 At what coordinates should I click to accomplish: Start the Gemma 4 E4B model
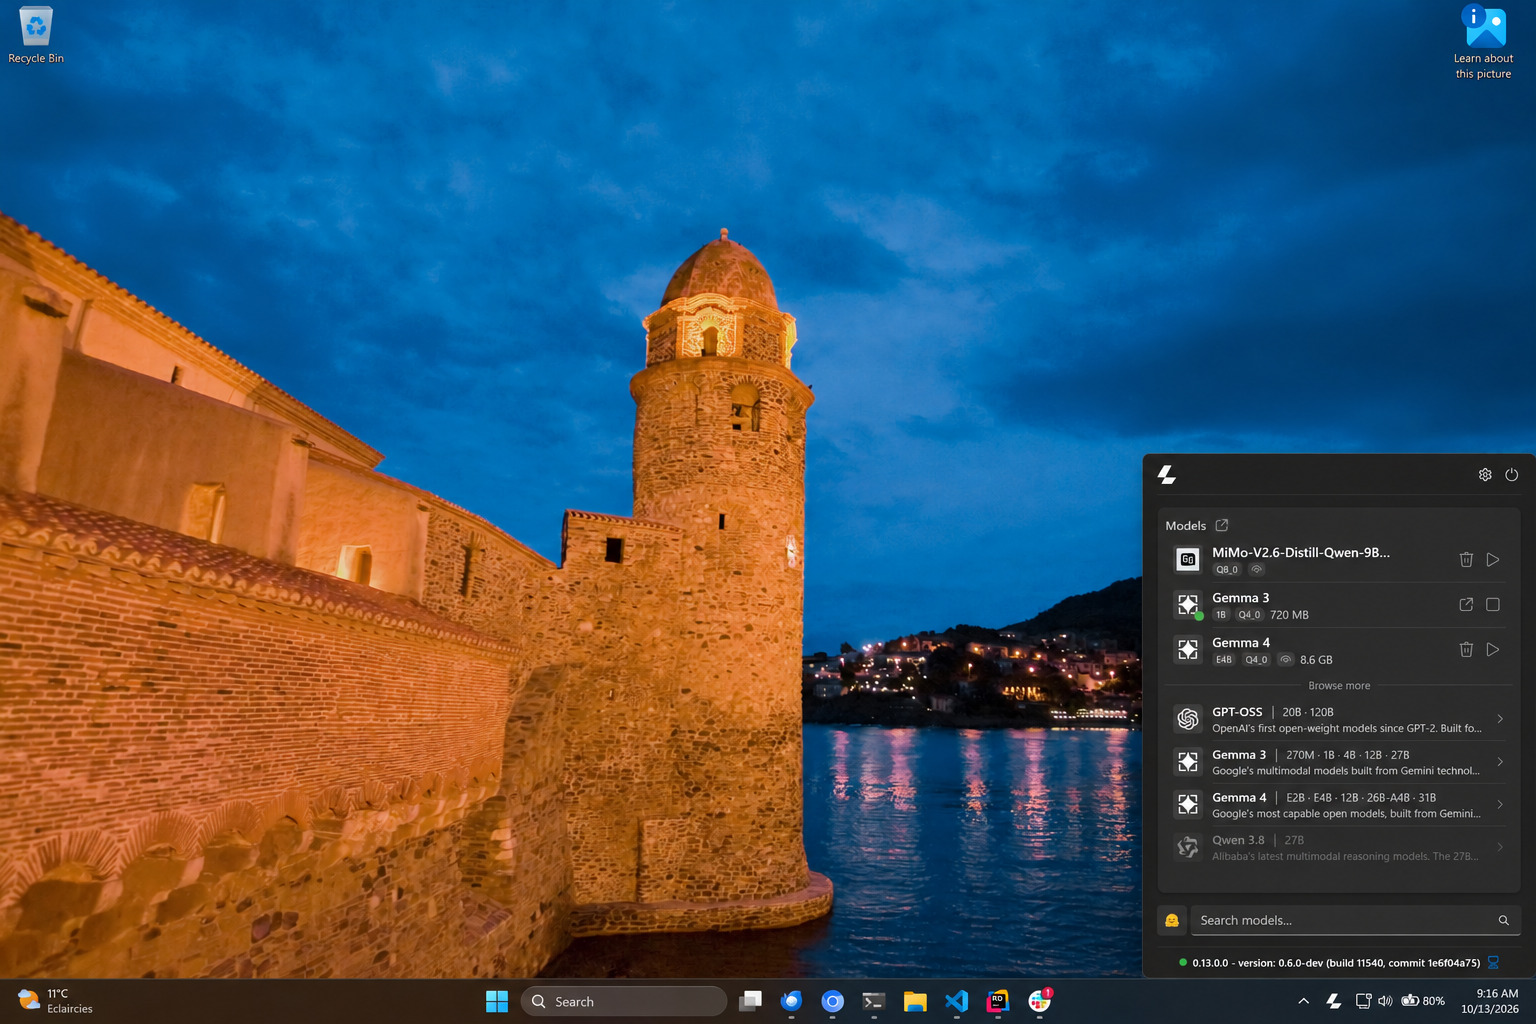tap(1493, 650)
